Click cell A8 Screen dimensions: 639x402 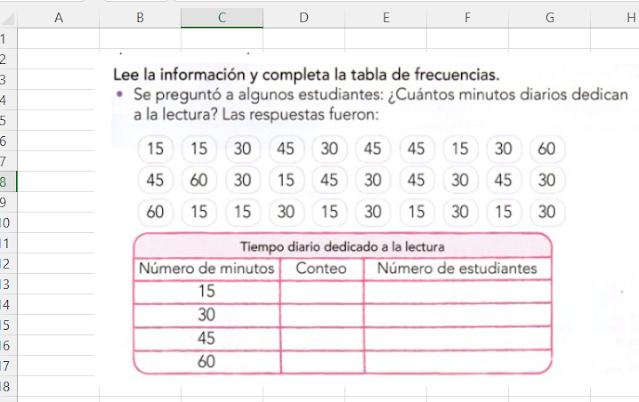[x=58, y=181]
